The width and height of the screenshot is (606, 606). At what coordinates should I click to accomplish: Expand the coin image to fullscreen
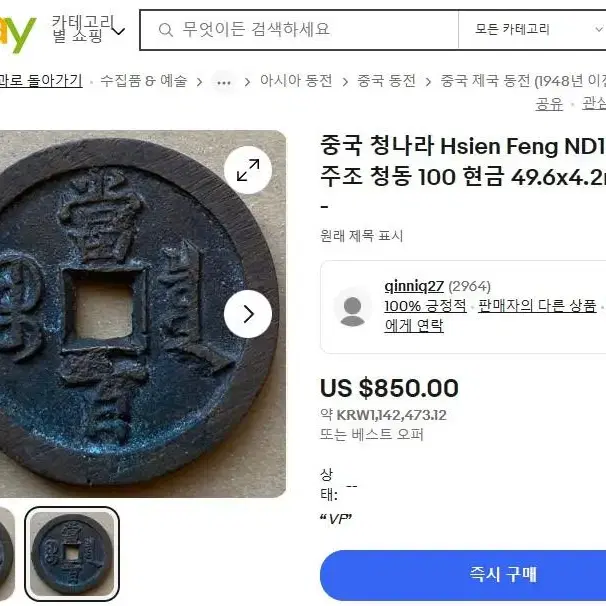click(x=248, y=170)
